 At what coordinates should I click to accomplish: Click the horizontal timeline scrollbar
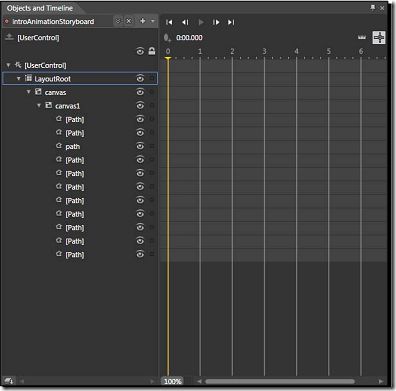pyautogui.click(x=280, y=381)
